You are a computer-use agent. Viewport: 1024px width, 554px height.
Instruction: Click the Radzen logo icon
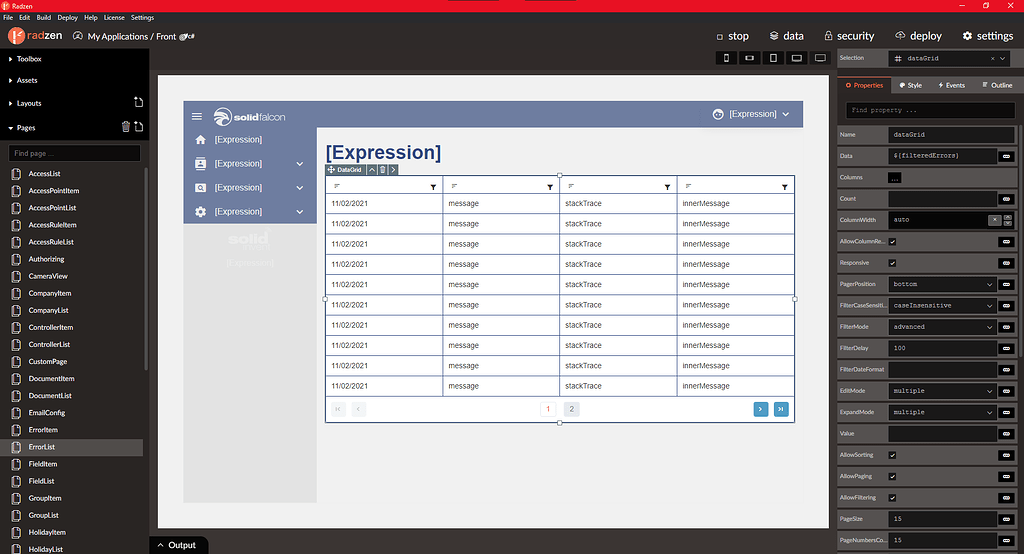[16, 36]
